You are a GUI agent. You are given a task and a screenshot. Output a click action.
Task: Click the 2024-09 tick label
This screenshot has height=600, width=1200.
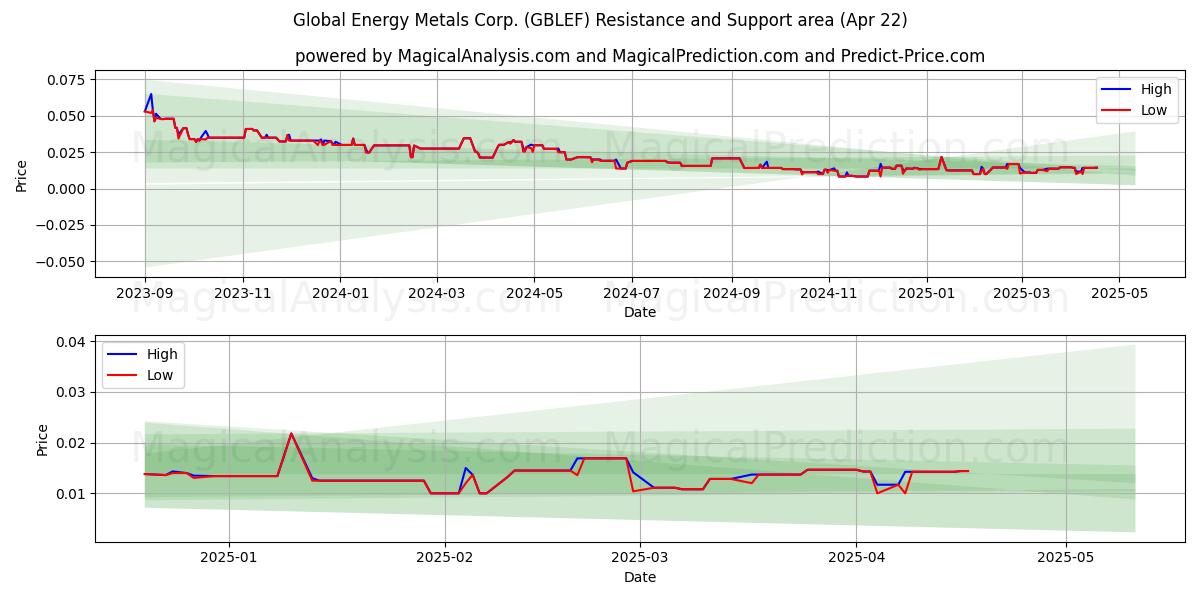tap(731, 293)
